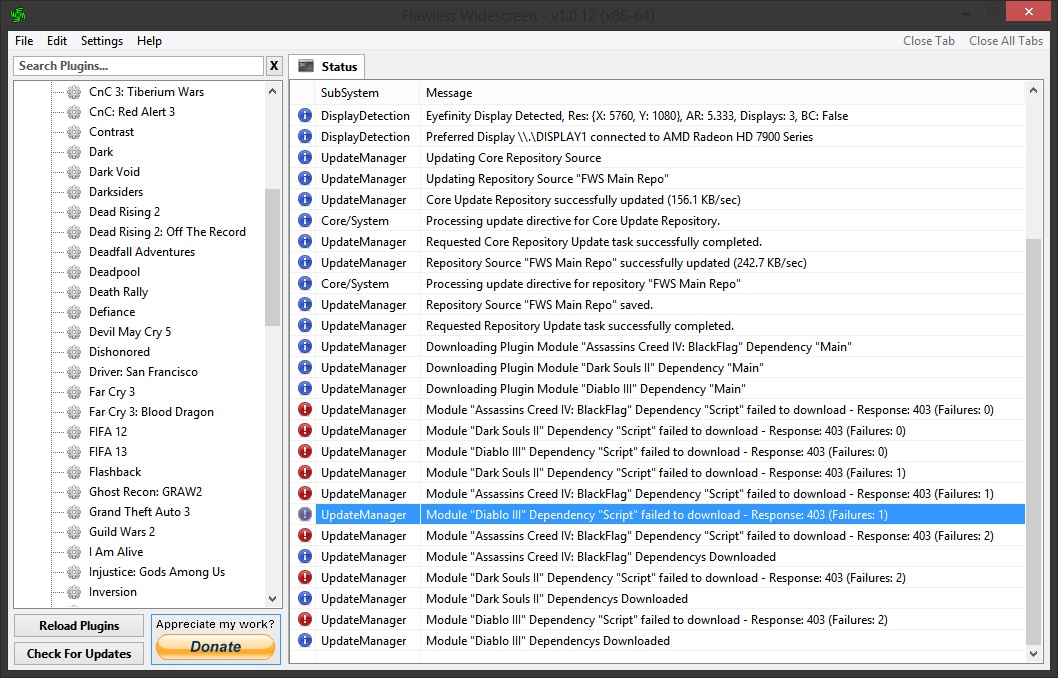Click the gear icon beside Inversion
This screenshot has width=1058, height=678.
coord(74,592)
